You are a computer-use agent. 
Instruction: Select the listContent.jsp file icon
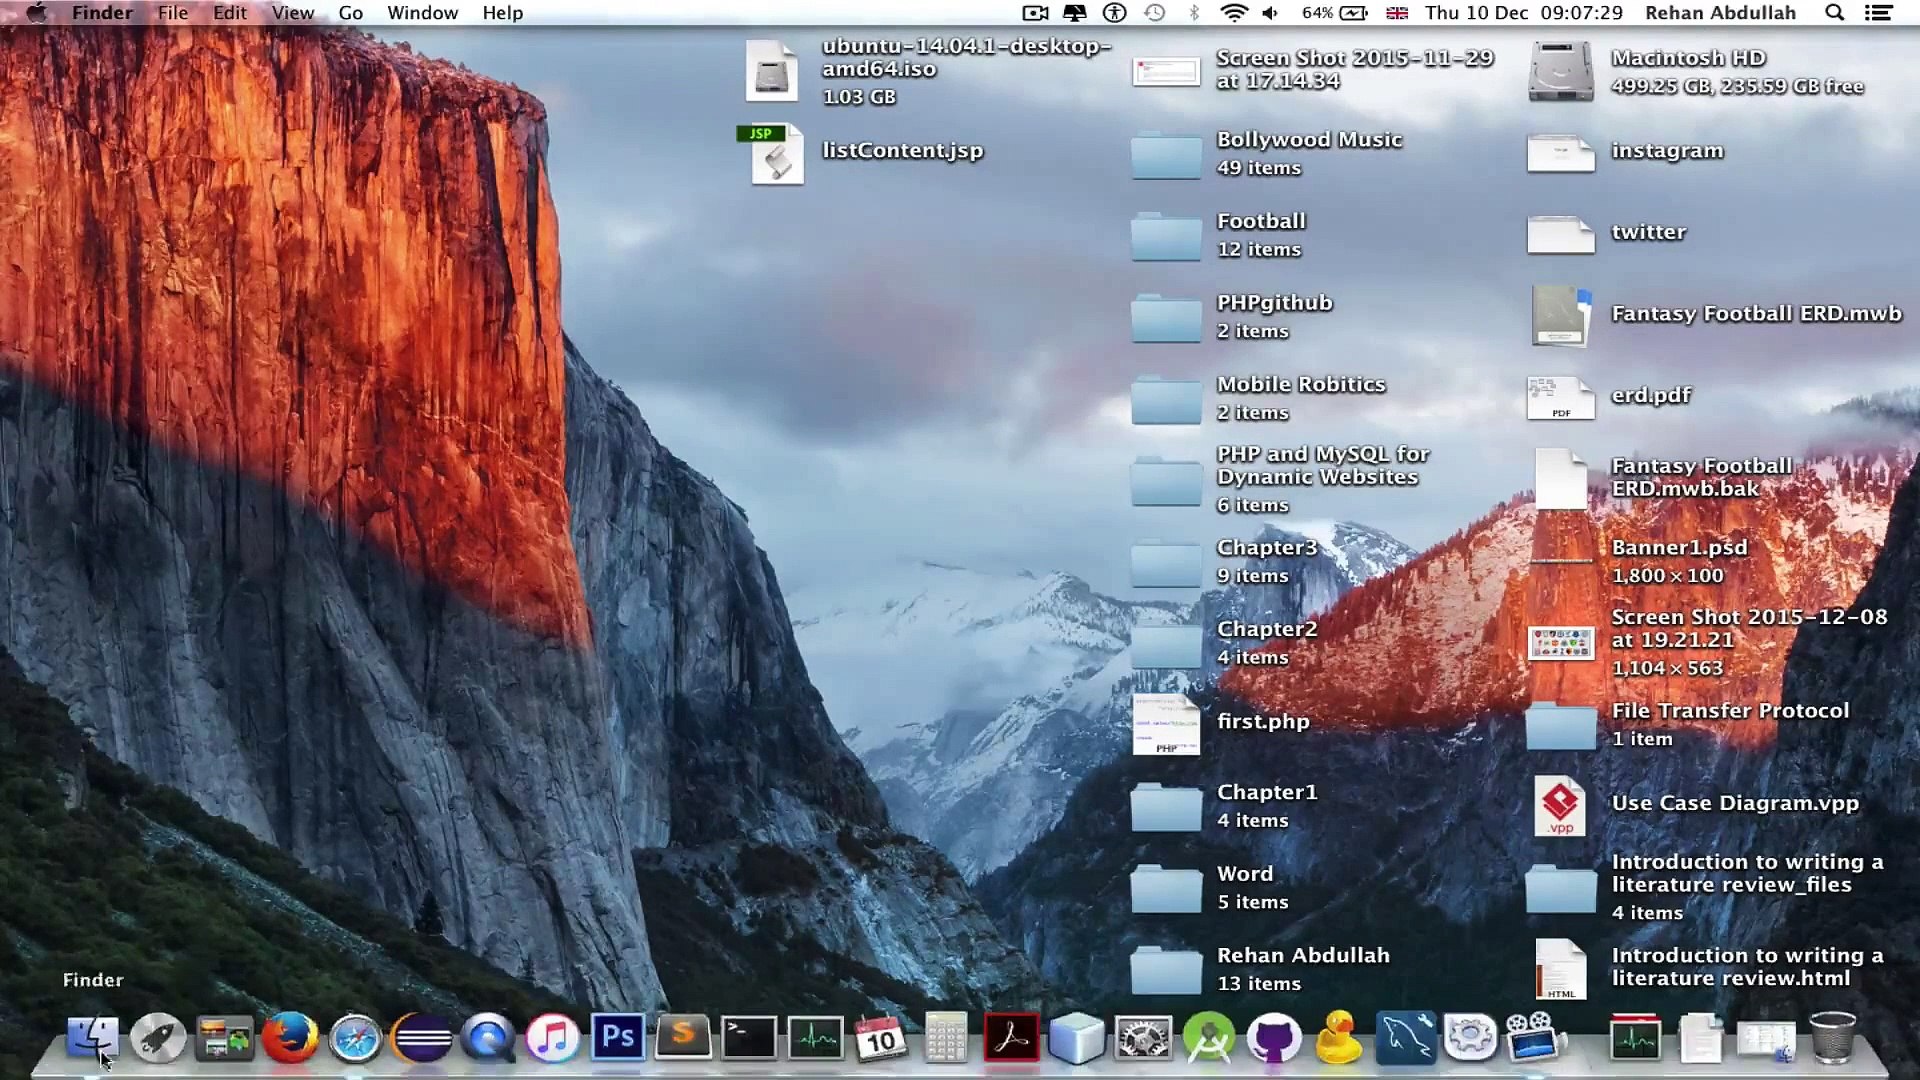tap(775, 153)
